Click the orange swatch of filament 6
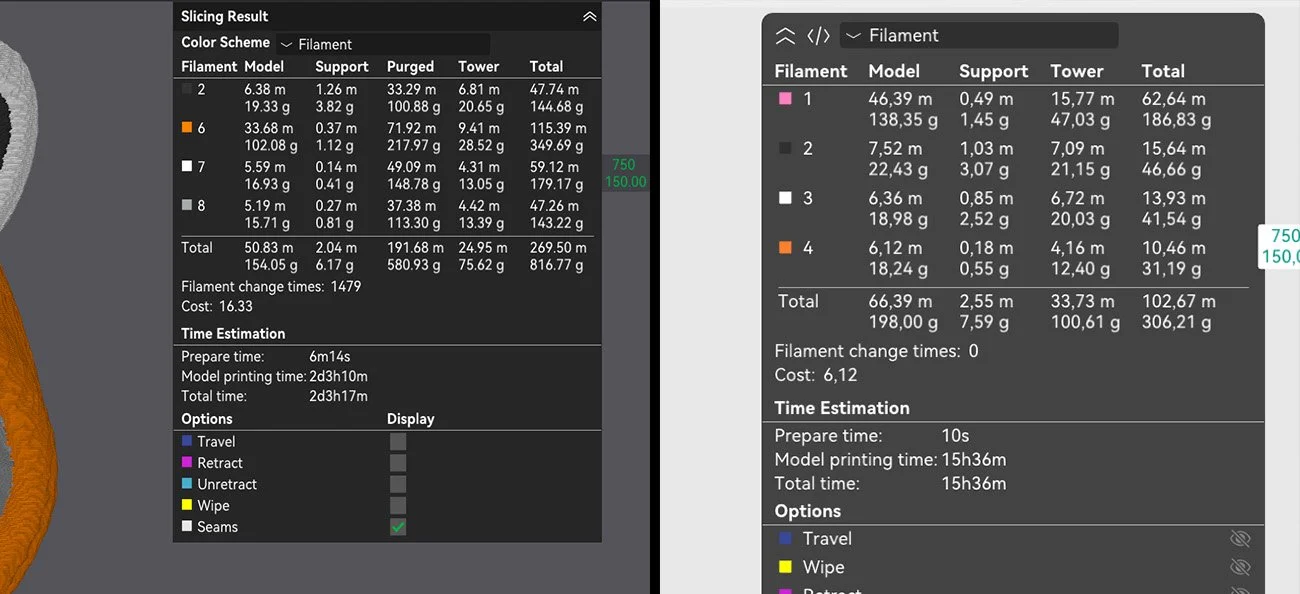Image resolution: width=1300 pixels, height=594 pixels. click(187, 128)
